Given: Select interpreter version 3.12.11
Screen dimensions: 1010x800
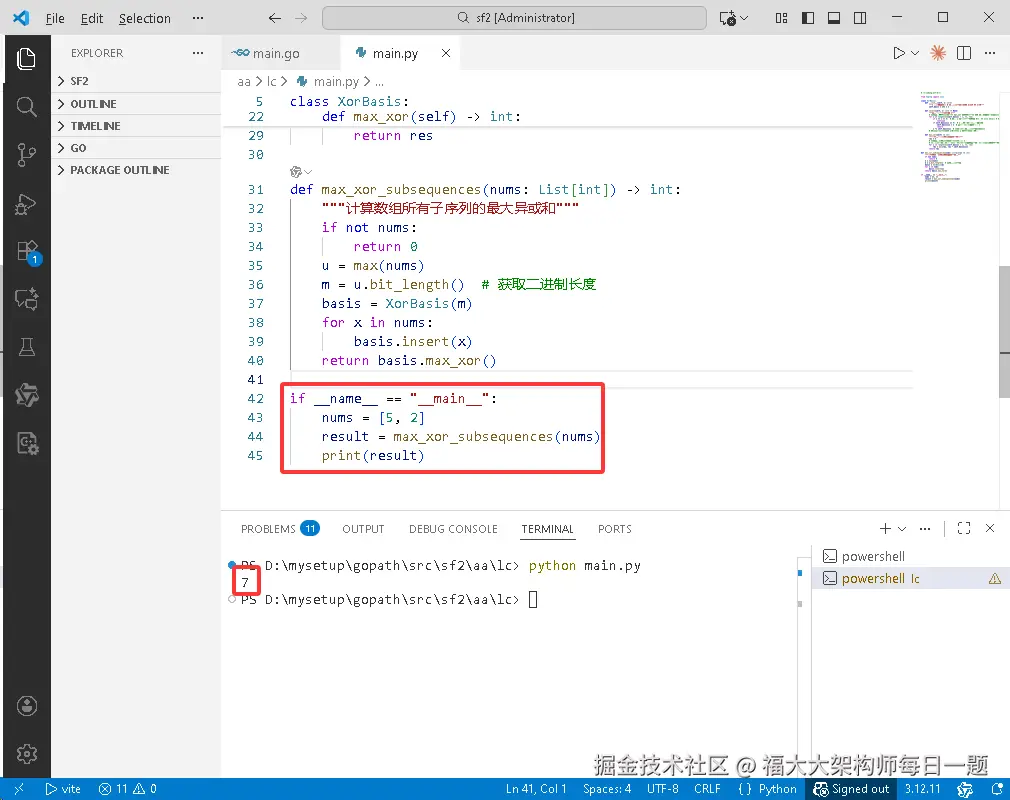Looking at the screenshot, I should (922, 789).
